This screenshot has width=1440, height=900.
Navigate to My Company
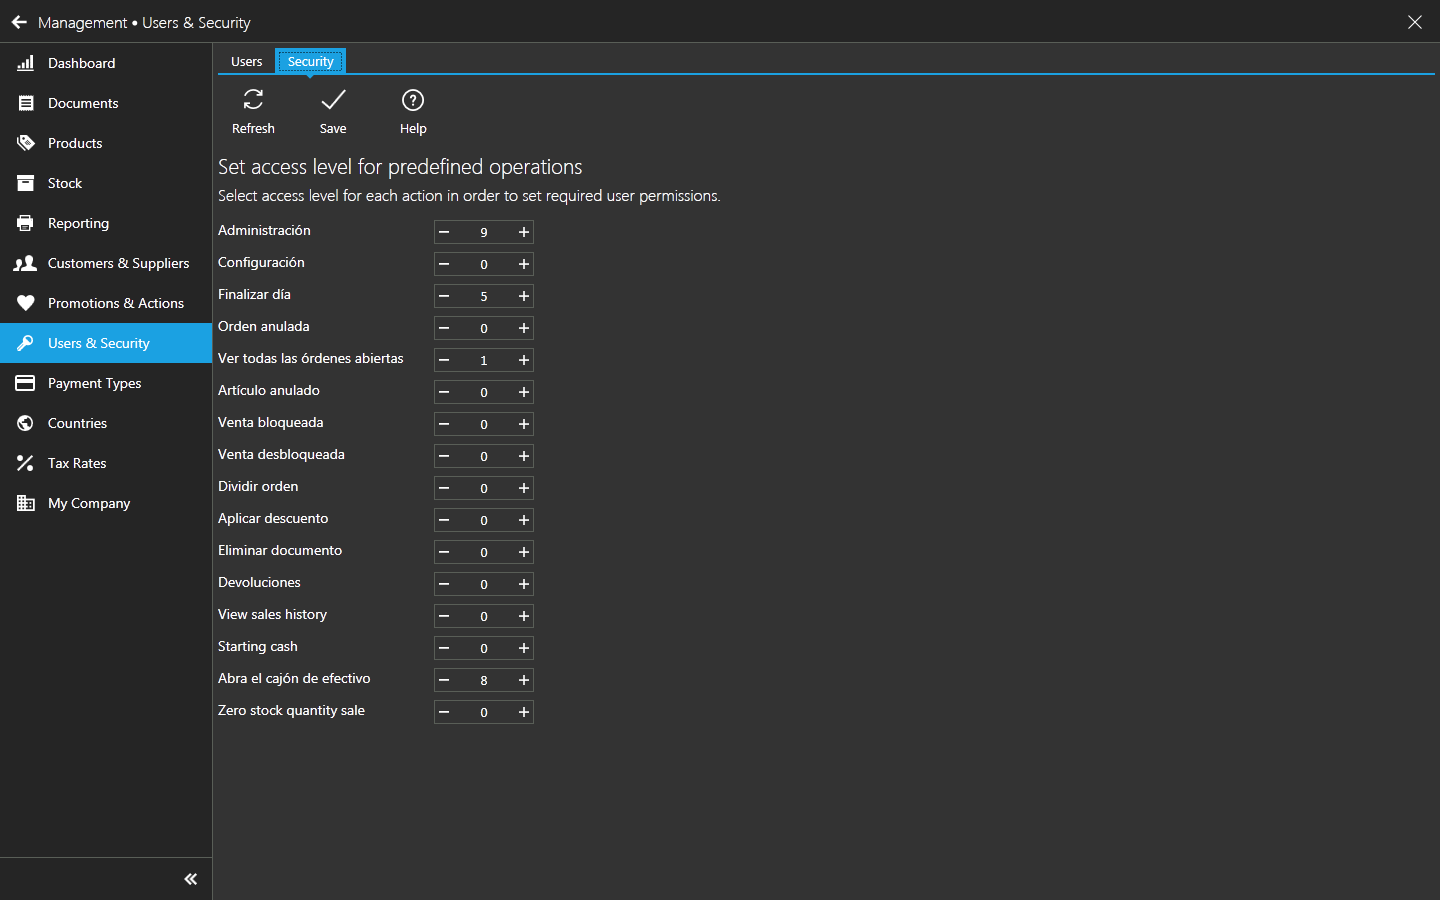click(89, 503)
